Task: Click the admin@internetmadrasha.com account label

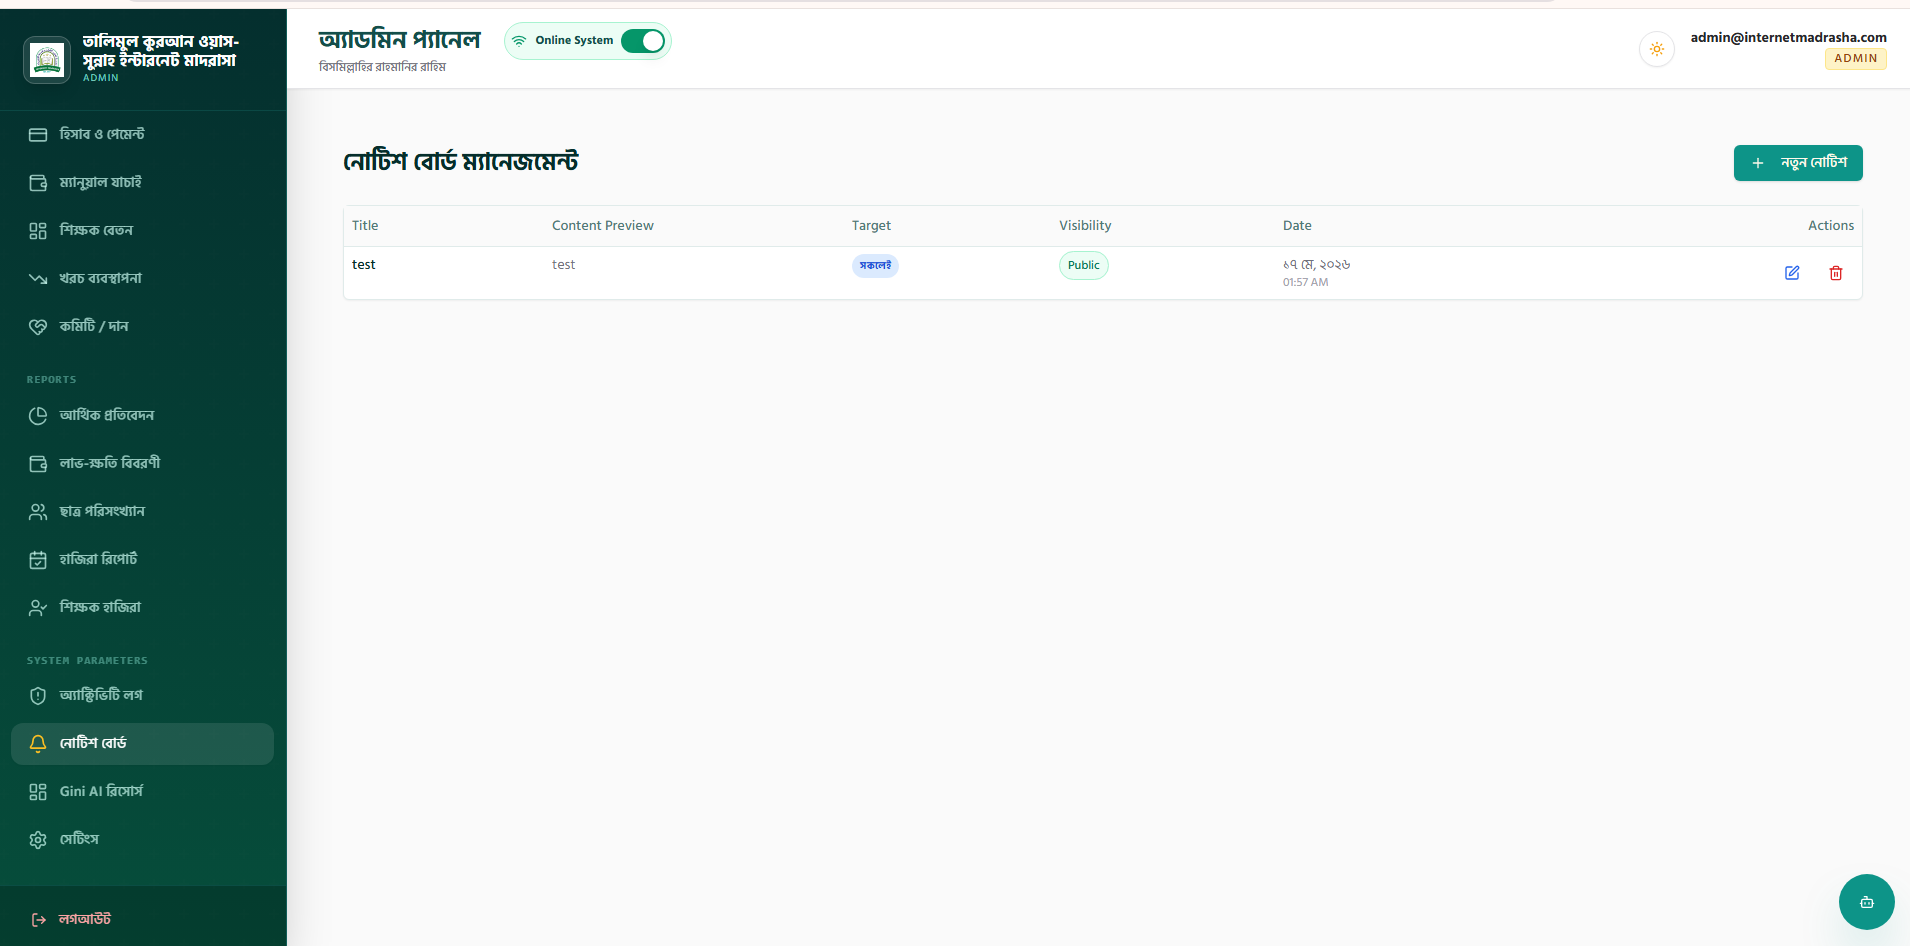Action: [x=1788, y=38]
